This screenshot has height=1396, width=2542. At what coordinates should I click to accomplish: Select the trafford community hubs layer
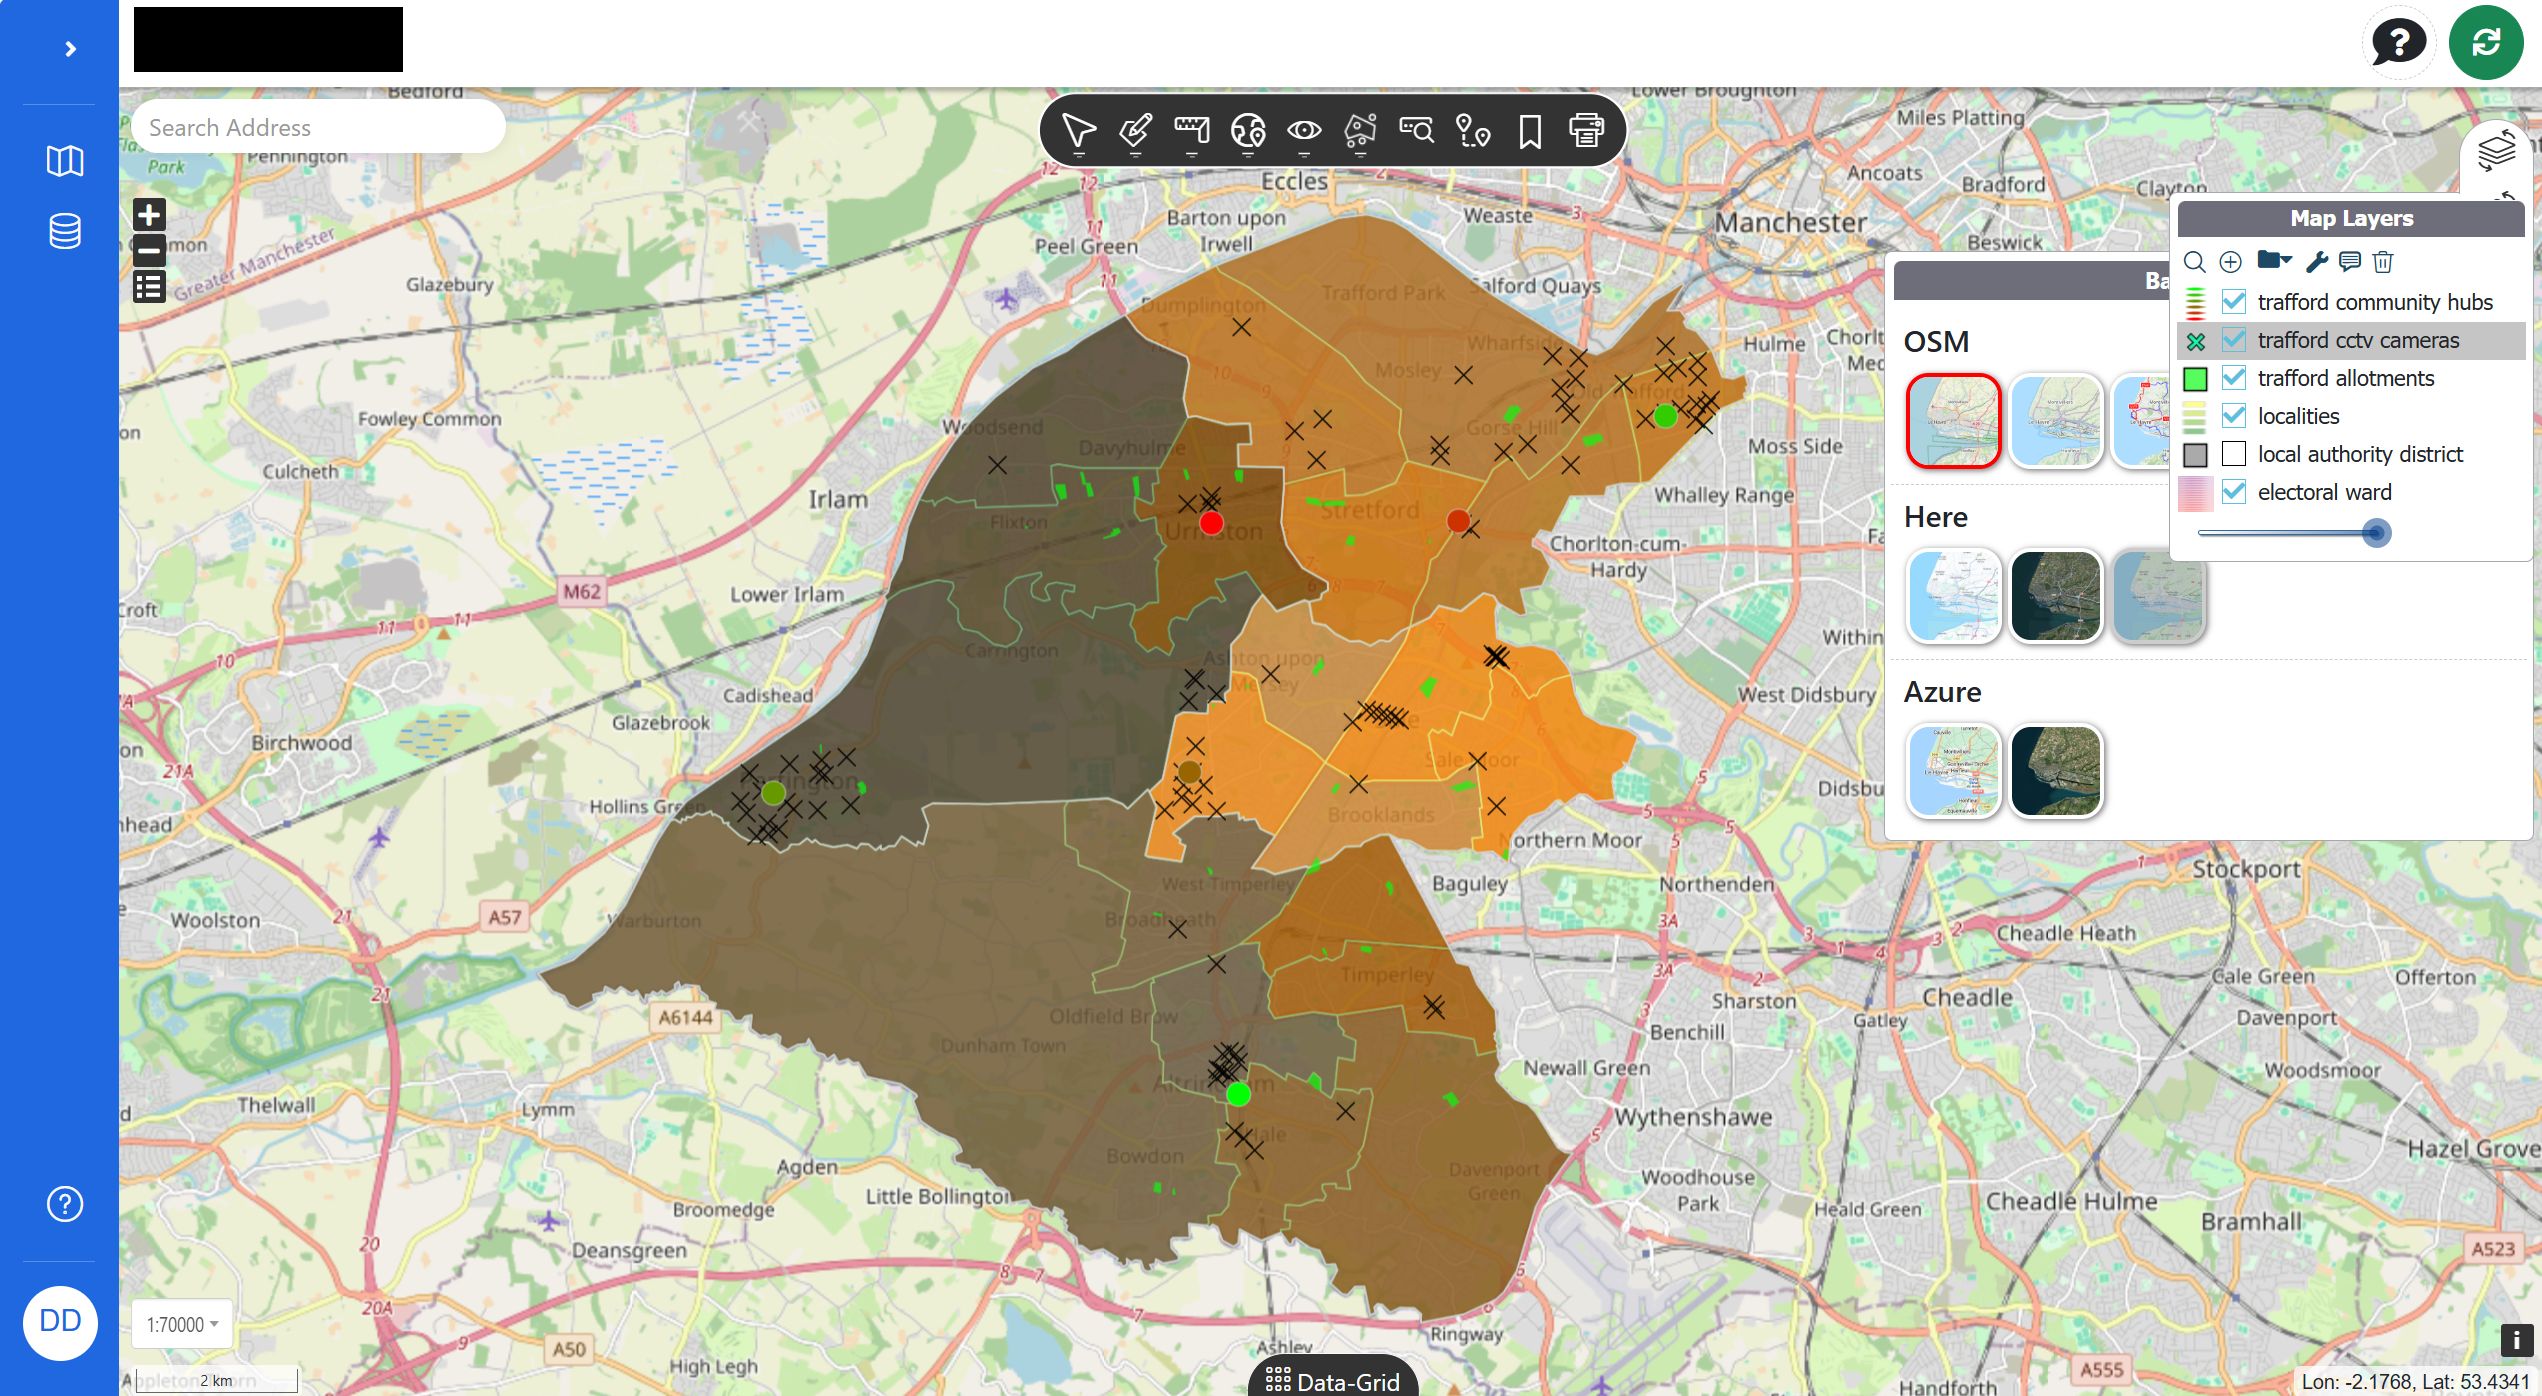tap(2374, 302)
